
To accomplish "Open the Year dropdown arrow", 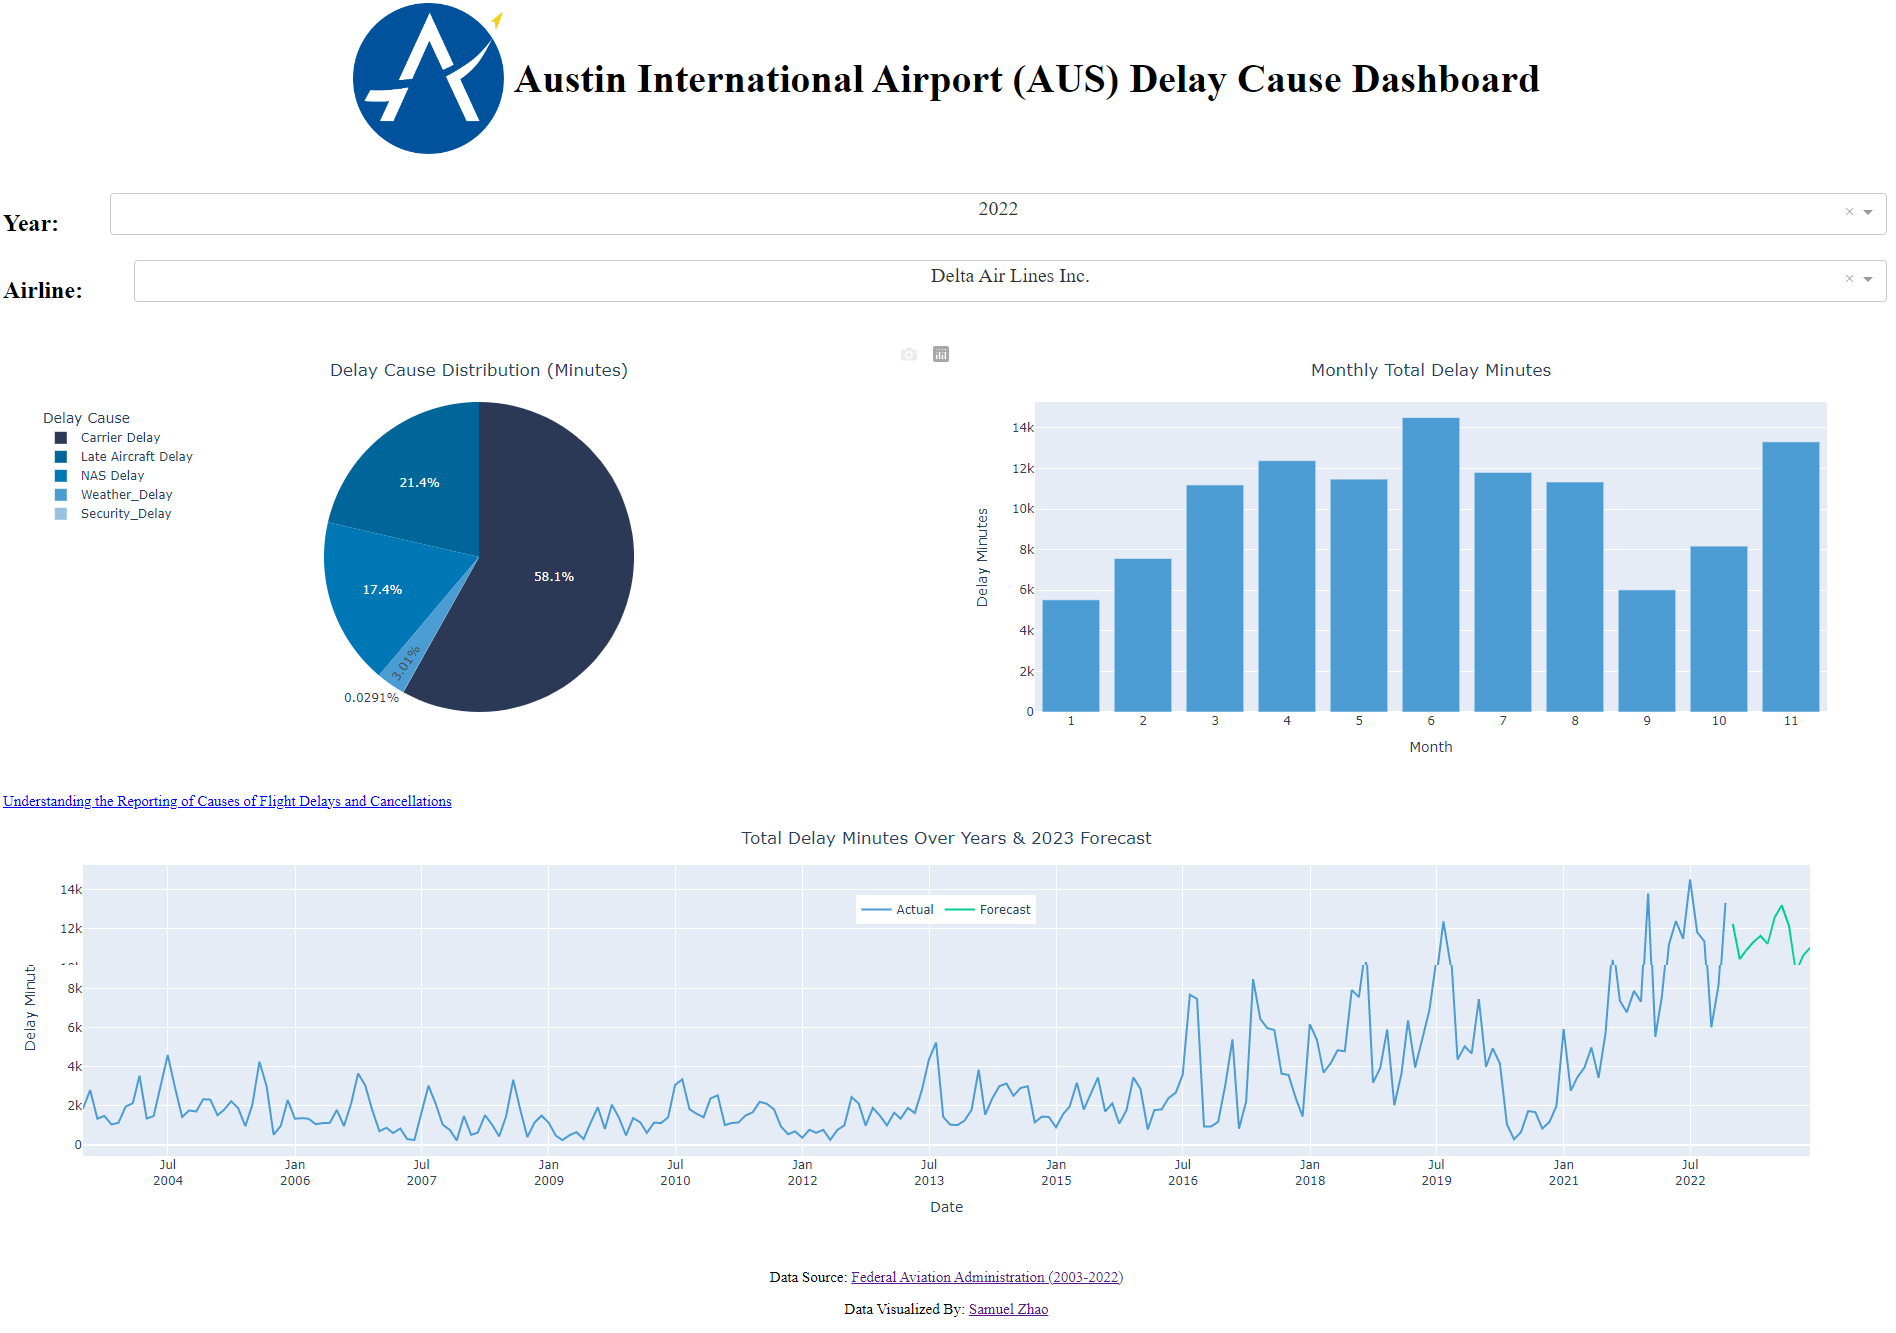I will pos(1867,212).
